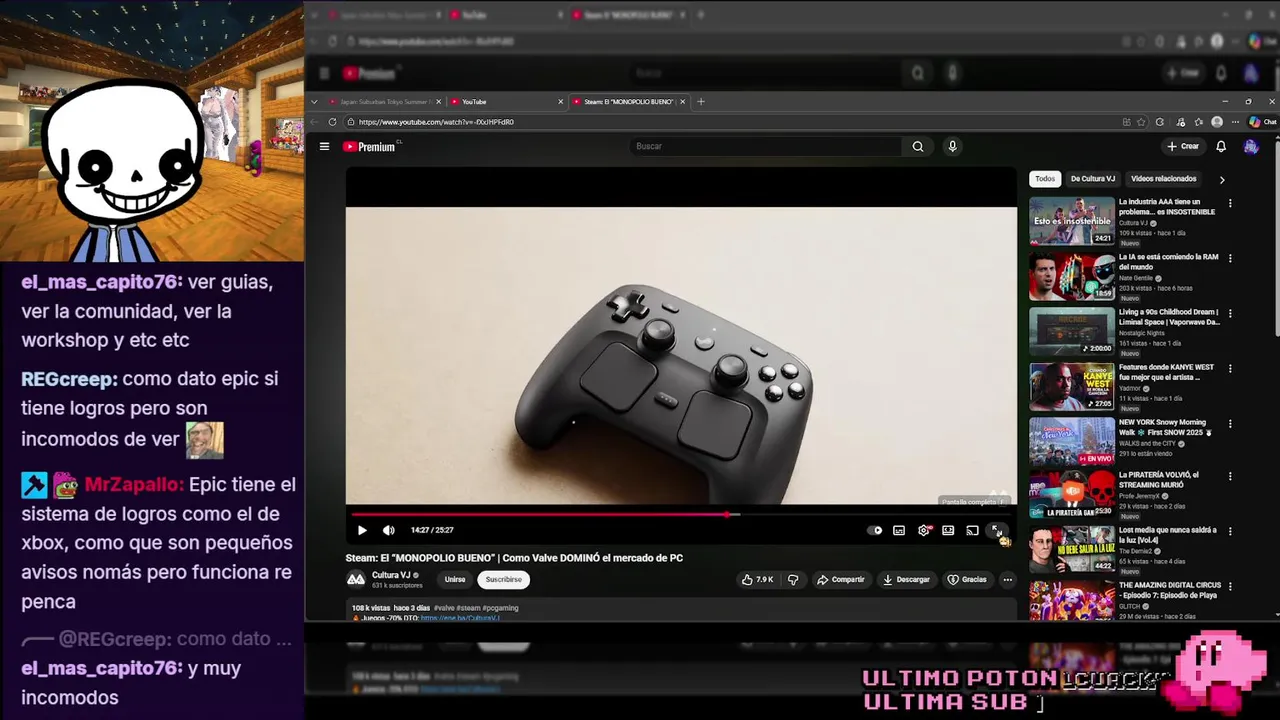Open the YouTube account avatar menu
The image size is (1280, 720).
point(1251,146)
